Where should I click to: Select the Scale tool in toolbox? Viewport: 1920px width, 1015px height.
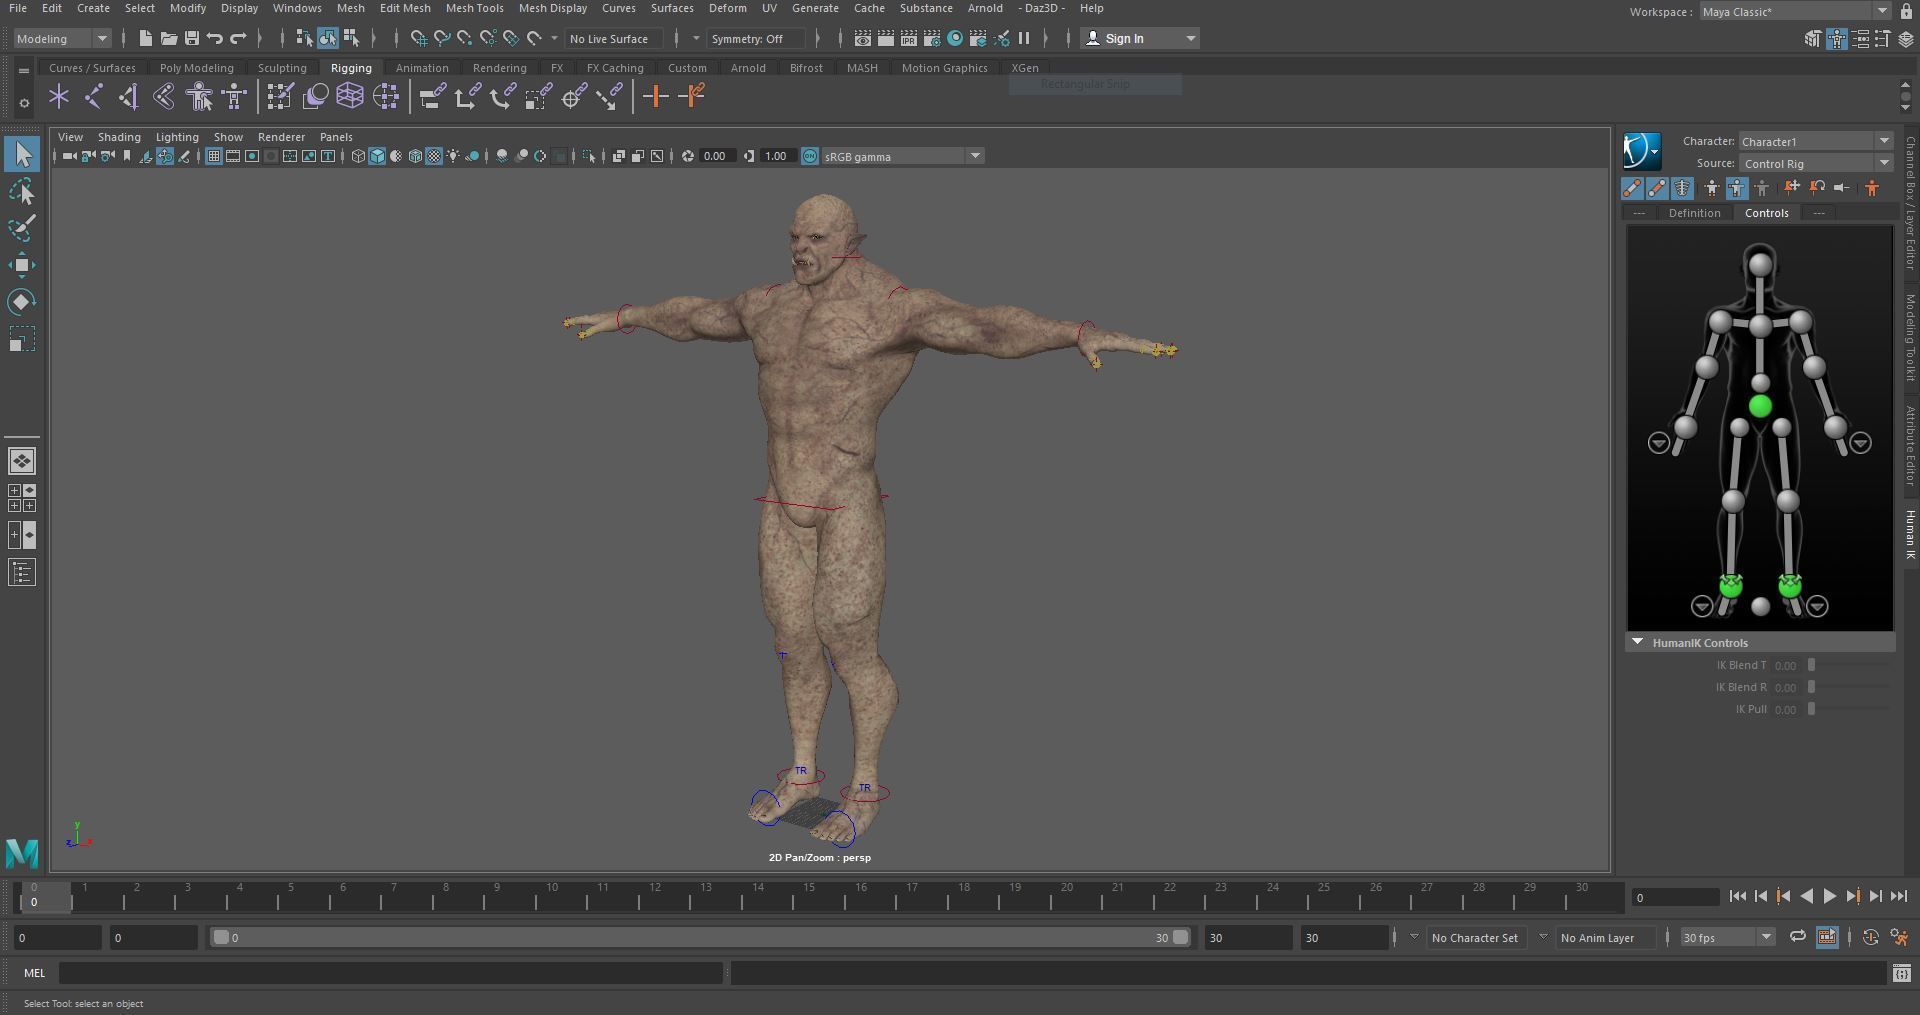point(22,339)
